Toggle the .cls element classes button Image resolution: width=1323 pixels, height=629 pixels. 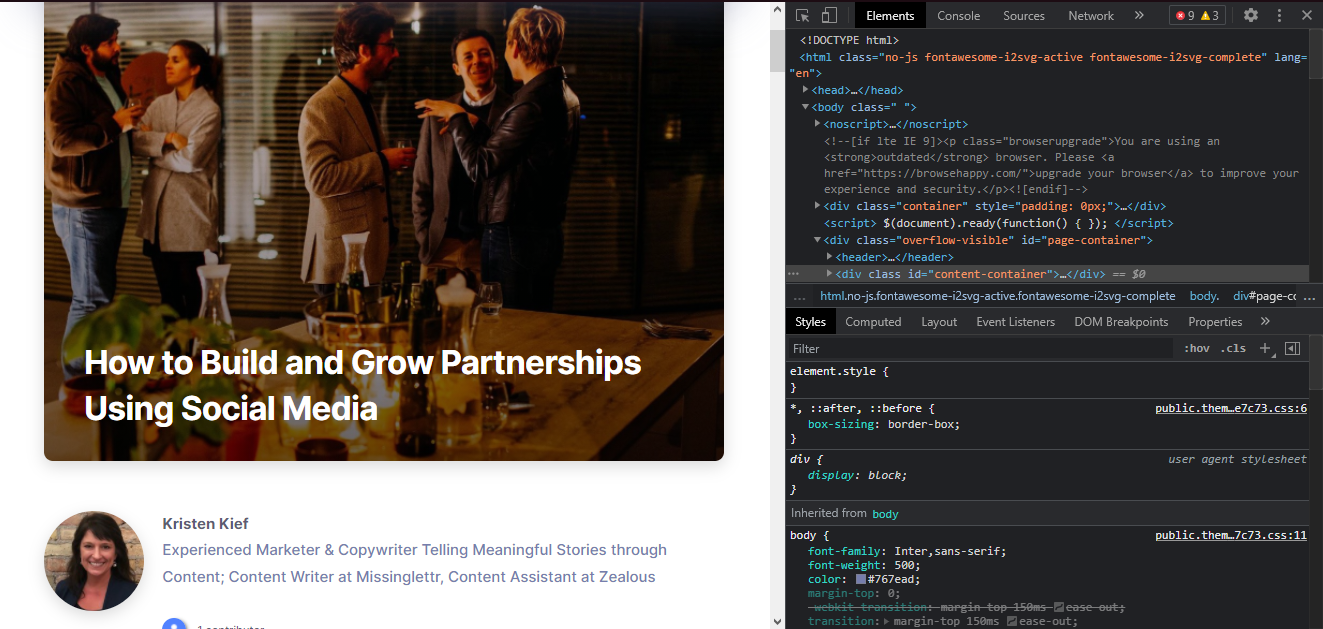pyautogui.click(x=1233, y=349)
